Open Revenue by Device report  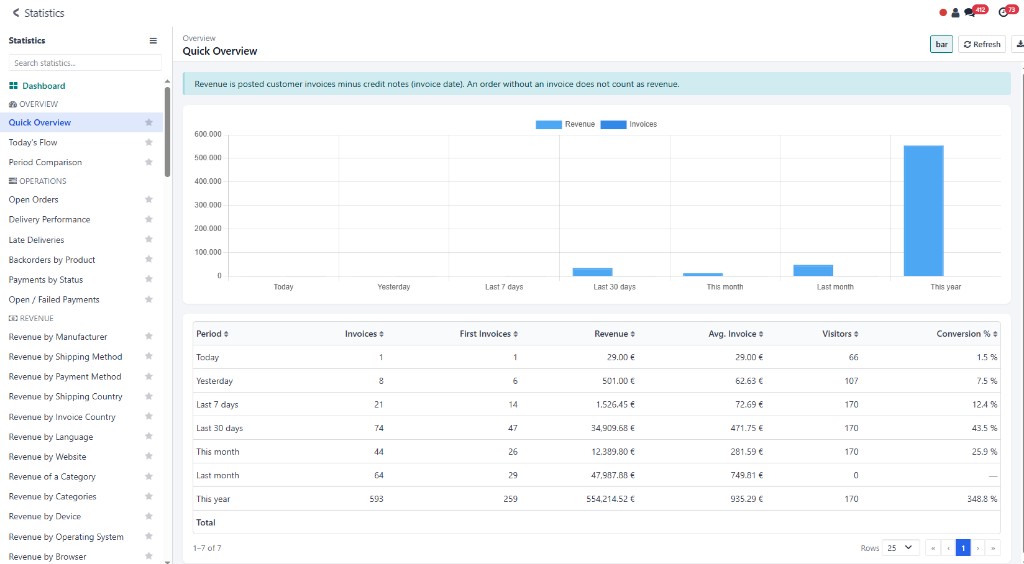pyautogui.click(x=45, y=516)
